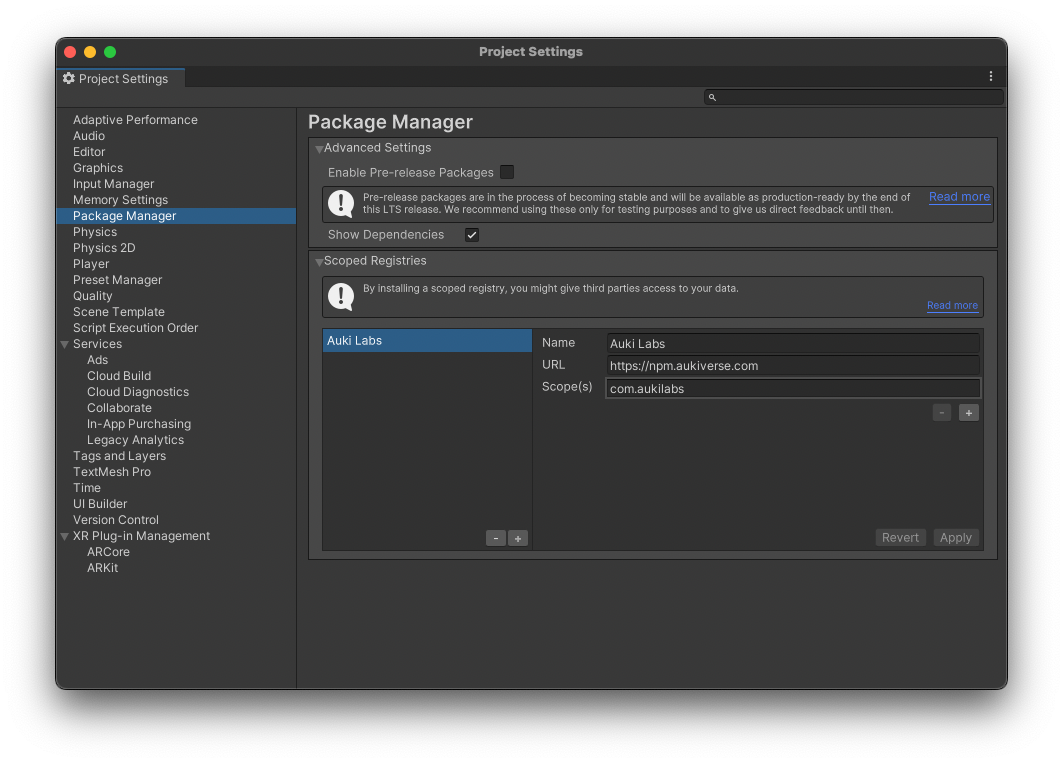The width and height of the screenshot is (1063, 763).
Task: Toggle Show Dependencies checkbox
Action: (x=472, y=235)
